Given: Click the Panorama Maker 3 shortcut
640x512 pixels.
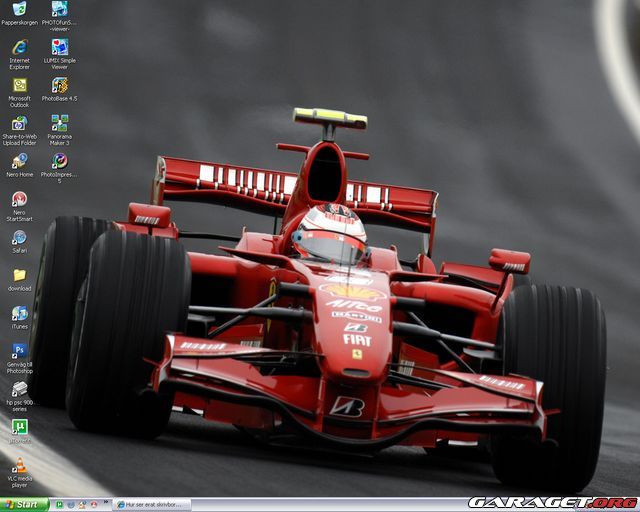Looking at the screenshot, I should pyautogui.click(x=60, y=123).
